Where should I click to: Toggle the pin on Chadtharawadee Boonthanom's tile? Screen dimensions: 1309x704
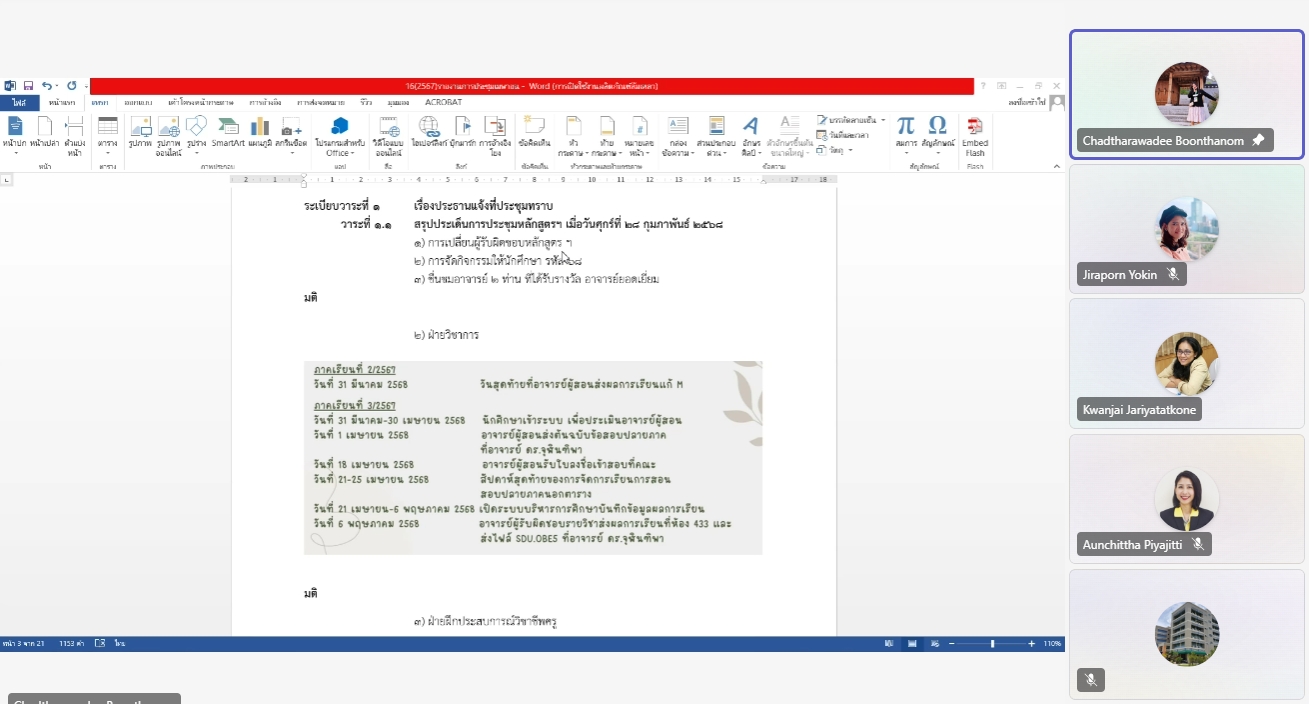tap(1258, 140)
